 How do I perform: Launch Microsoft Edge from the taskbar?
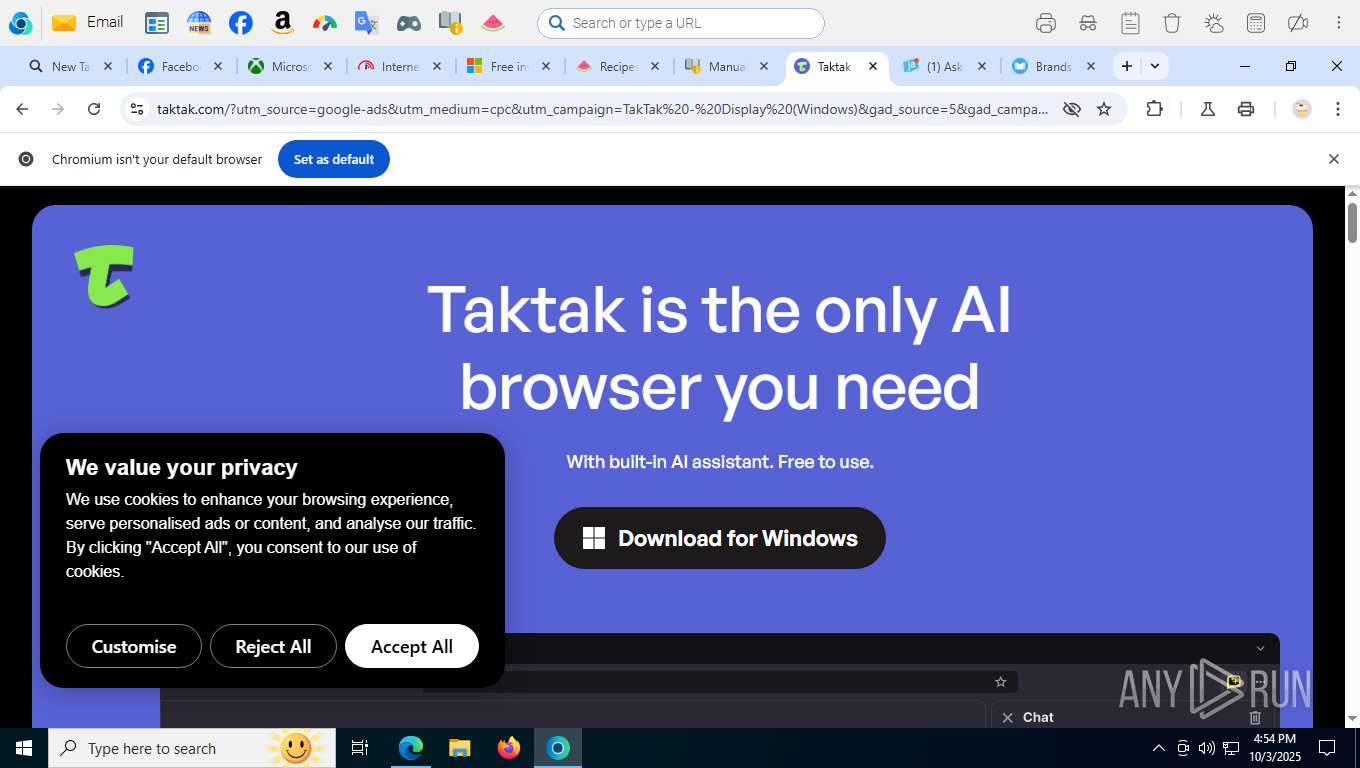point(411,748)
